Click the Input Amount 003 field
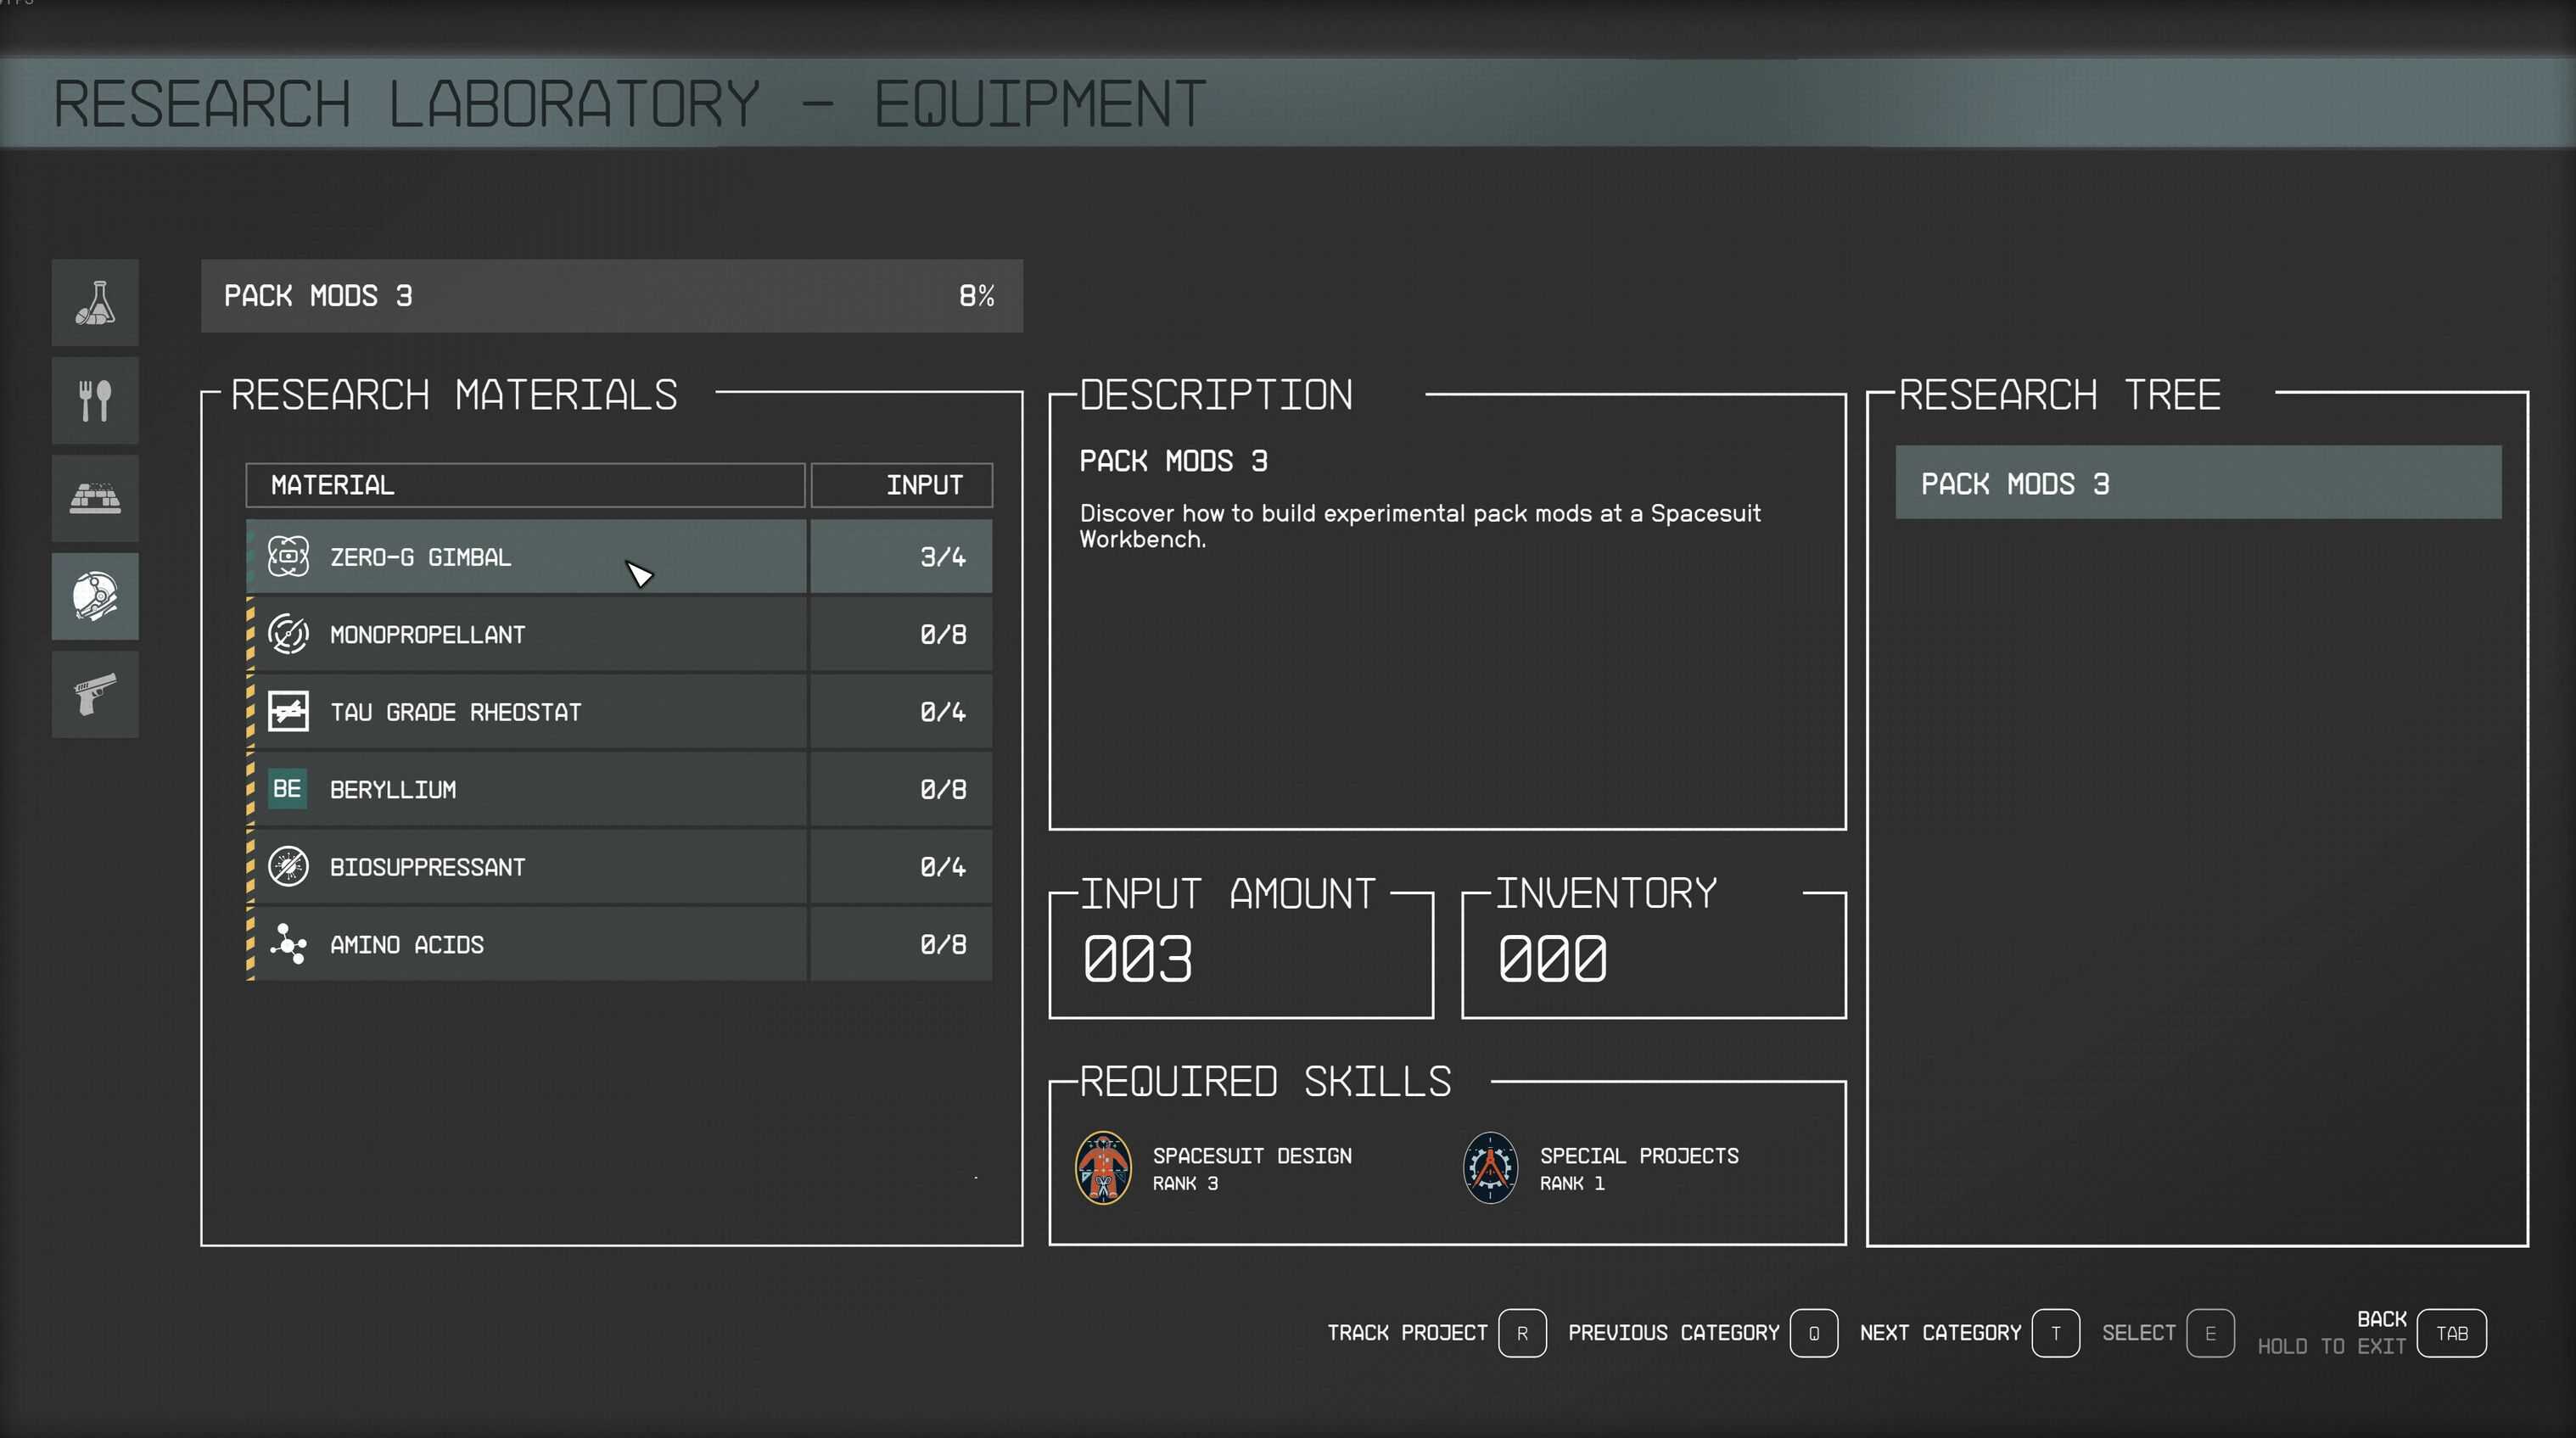Image resolution: width=2576 pixels, height=1438 pixels. point(1240,957)
